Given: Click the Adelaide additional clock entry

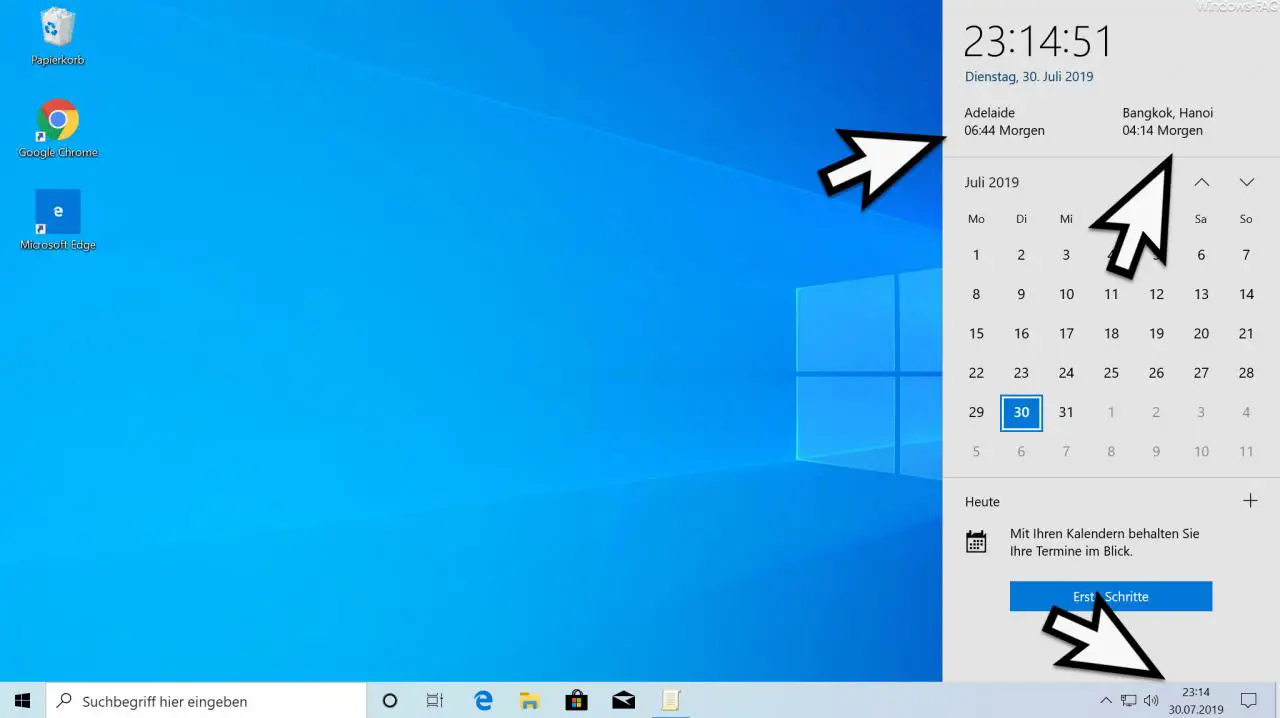Looking at the screenshot, I should 1005,122.
